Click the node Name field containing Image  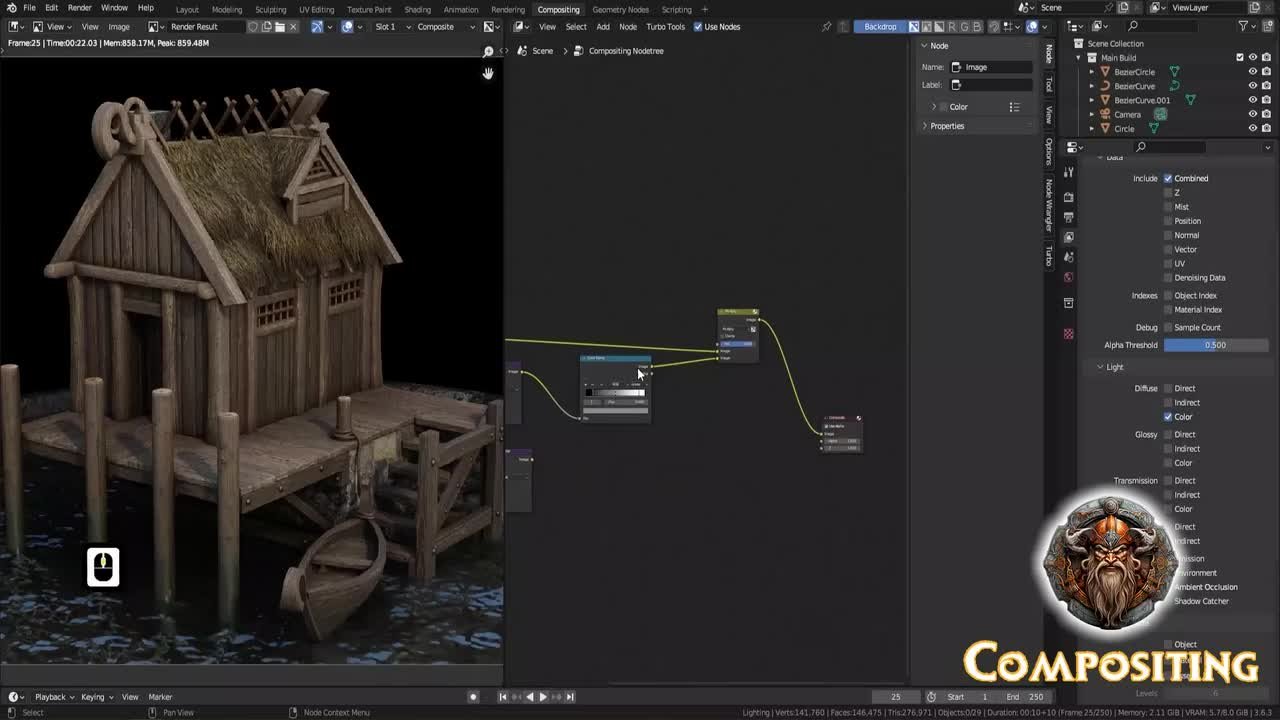point(991,67)
